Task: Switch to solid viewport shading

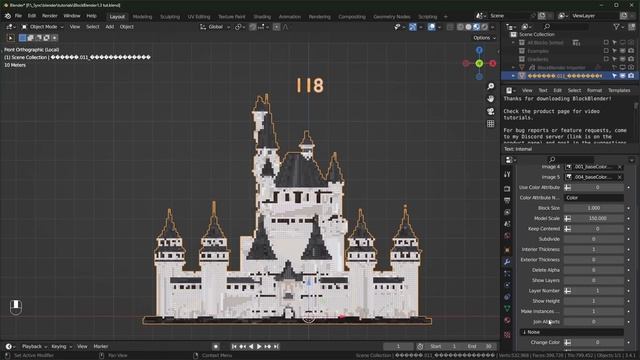Action: [x=468, y=27]
